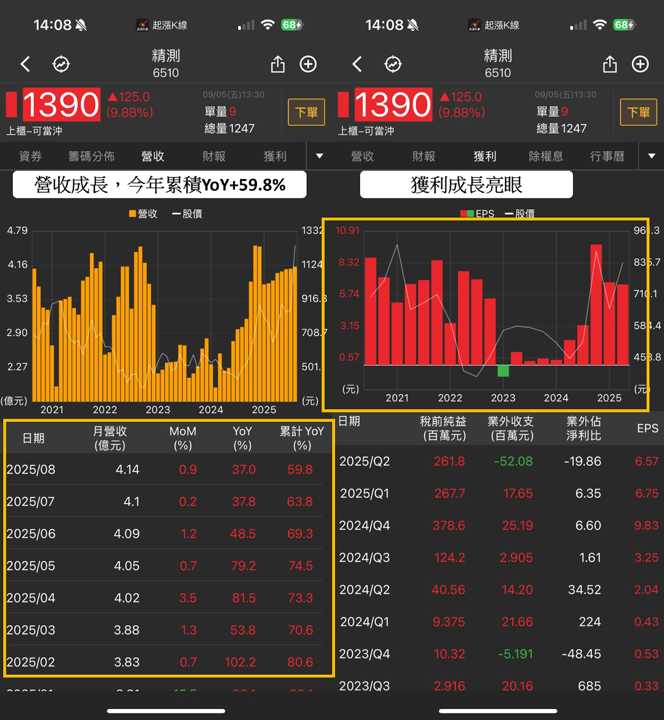This screenshot has width=664, height=720.
Task: Toggle the 股價 legend on revenue chart
Action: (x=187, y=214)
